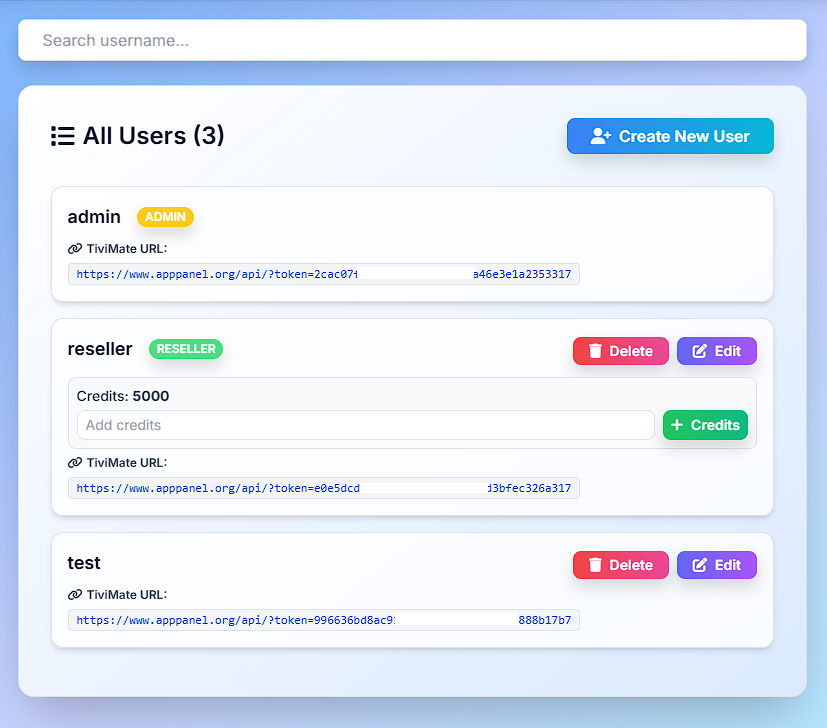Click TiviMate URL label in reseller card
The height and width of the screenshot is (728, 827).
pyautogui.click(x=127, y=463)
